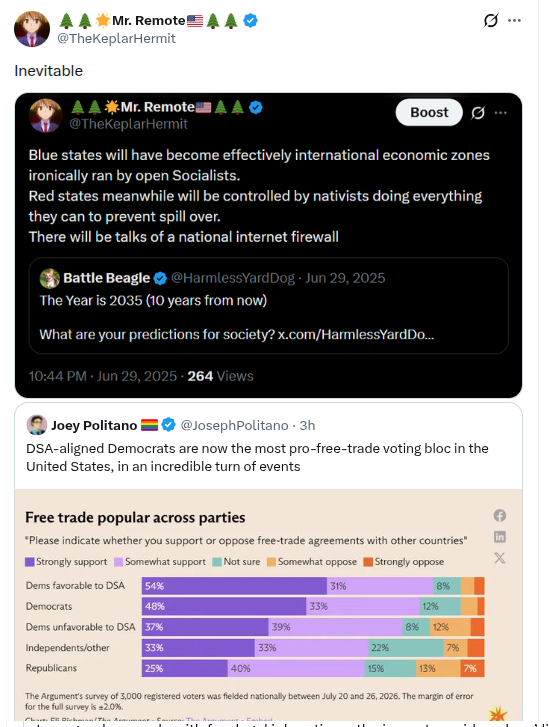This screenshot has width=549, height=727.
Task: Open the @TheKeplarHermit handle at top
Action: (116, 38)
